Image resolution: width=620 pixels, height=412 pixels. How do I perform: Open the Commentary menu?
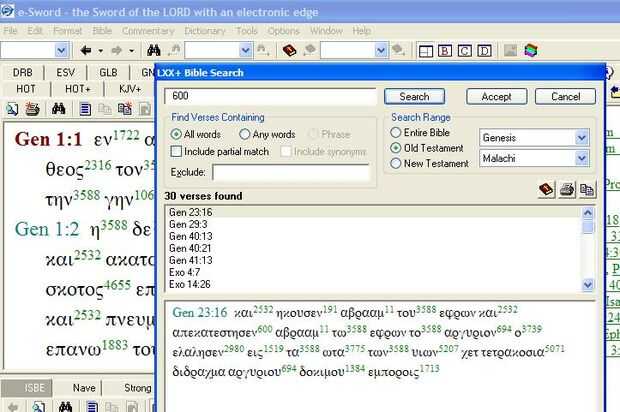148,31
